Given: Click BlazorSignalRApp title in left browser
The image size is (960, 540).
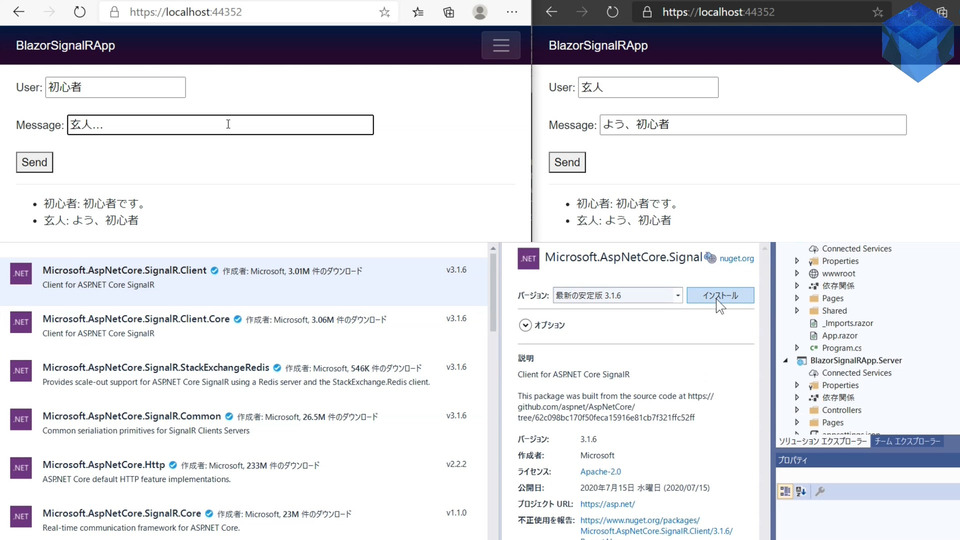Looking at the screenshot, I should pyautogui.click(x=66, y=45).
